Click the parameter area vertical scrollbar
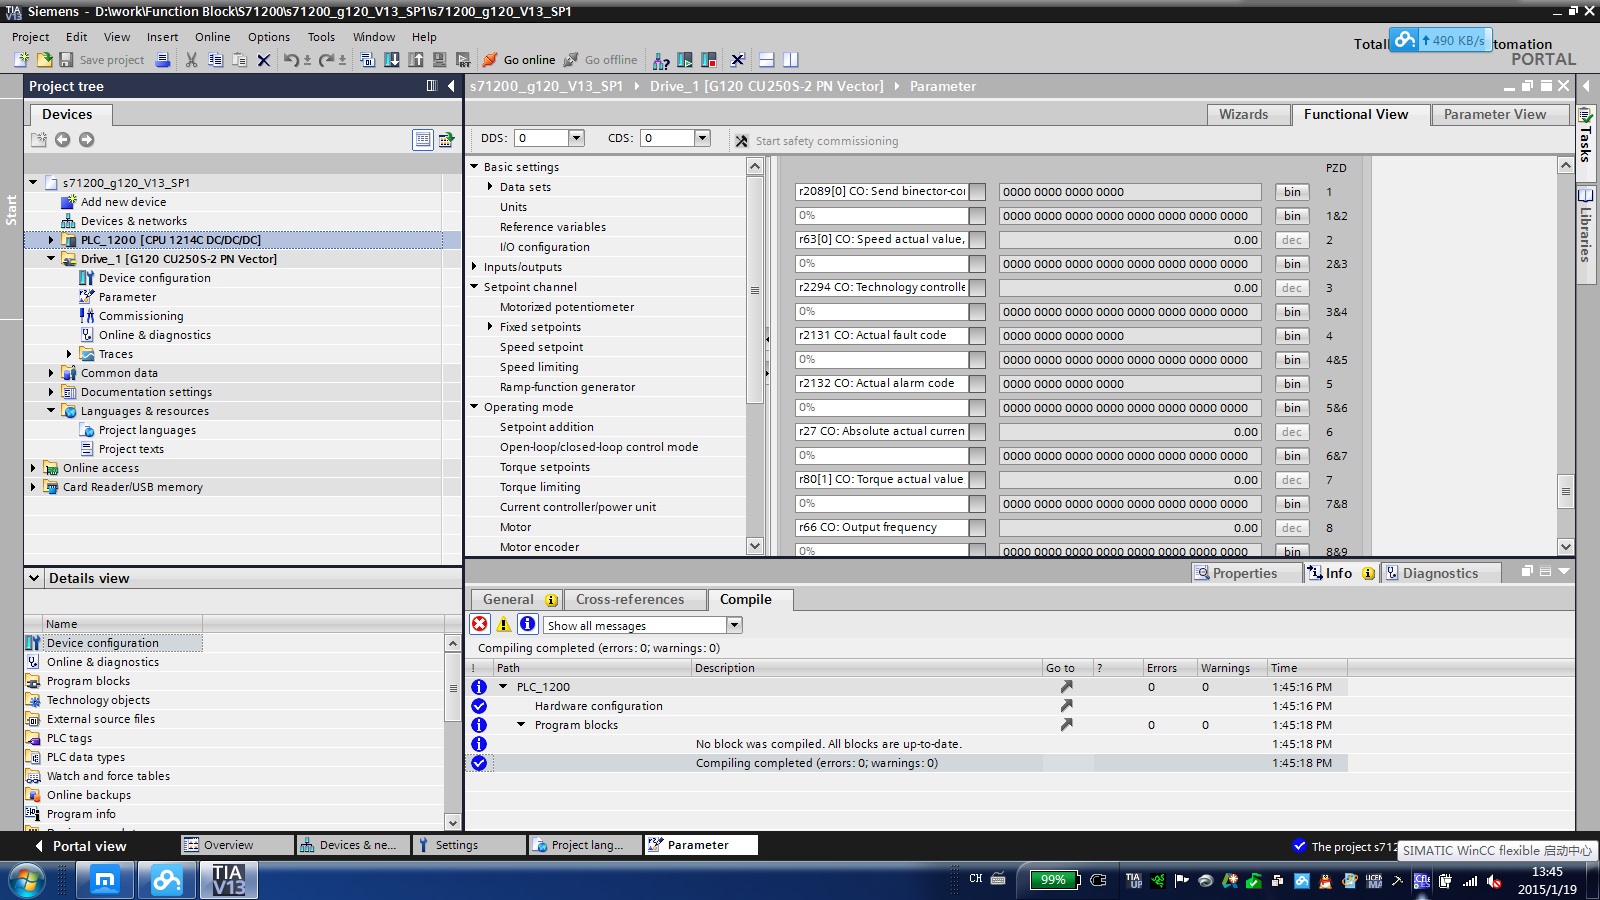Viewport: 1600px width, 900px height. [x=1566, y=355]
